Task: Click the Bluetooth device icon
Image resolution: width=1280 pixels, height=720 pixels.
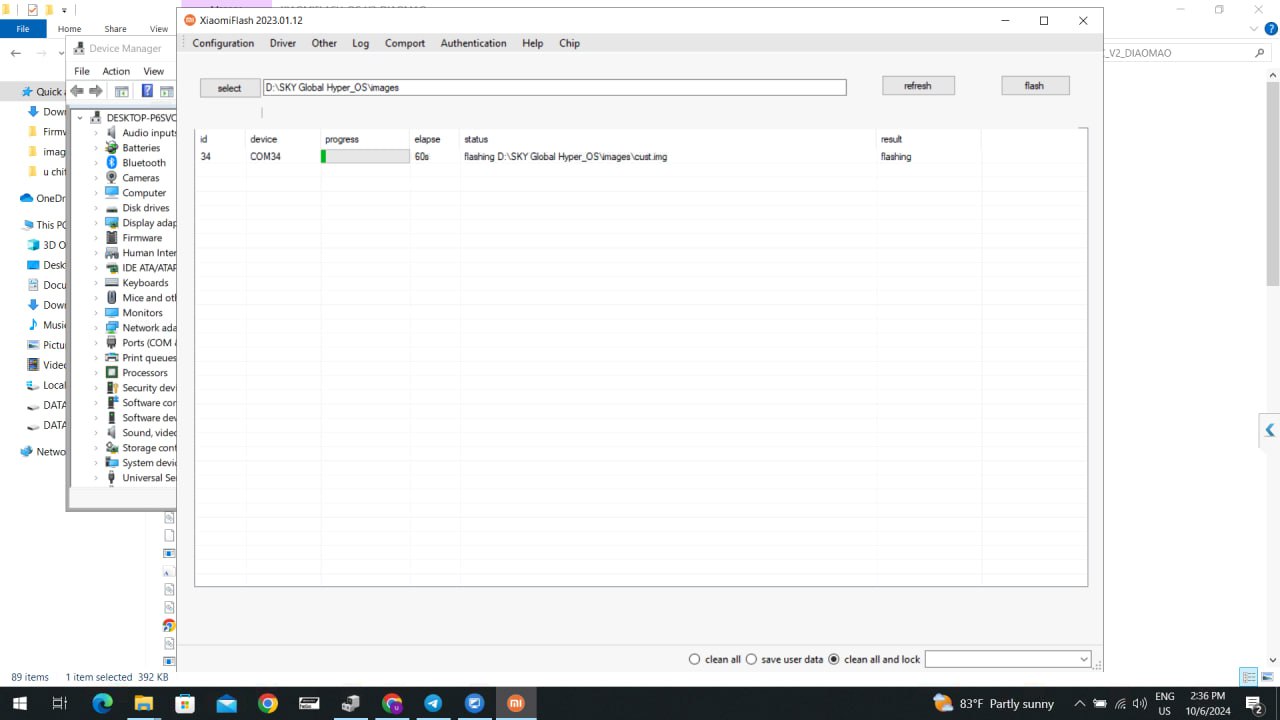Action: 112,163
